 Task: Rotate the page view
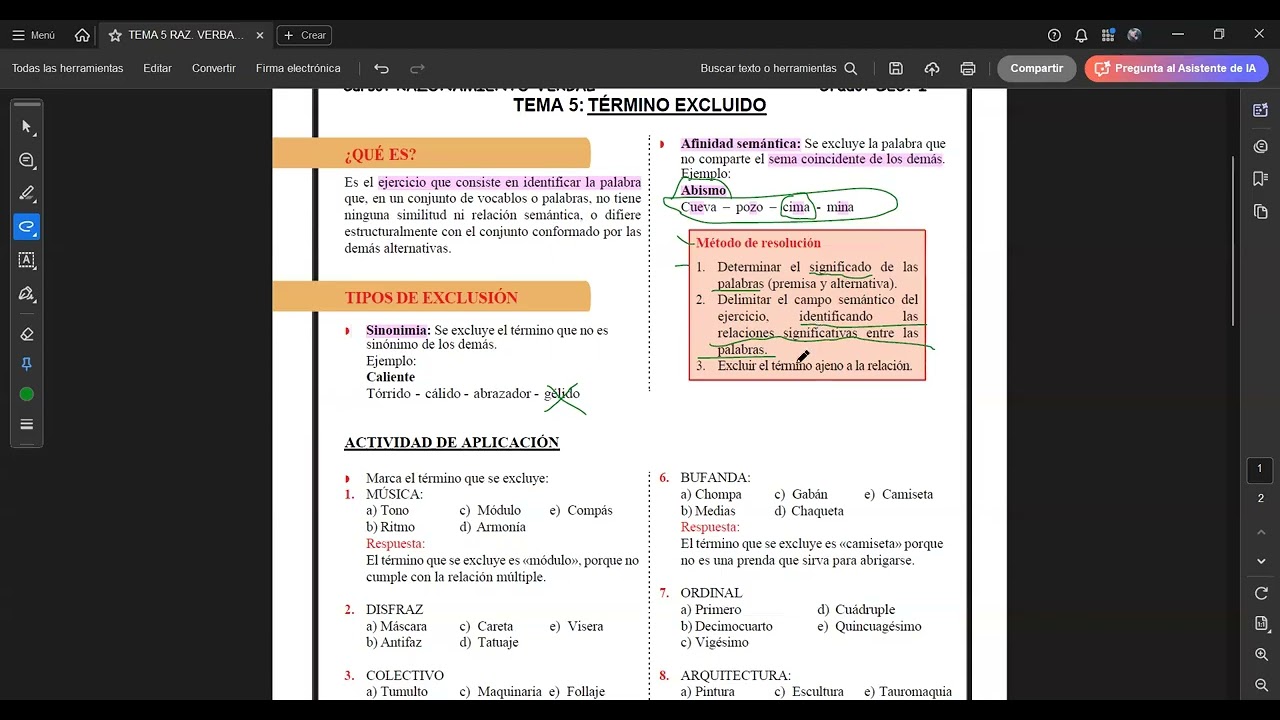tap(1261, 594)
